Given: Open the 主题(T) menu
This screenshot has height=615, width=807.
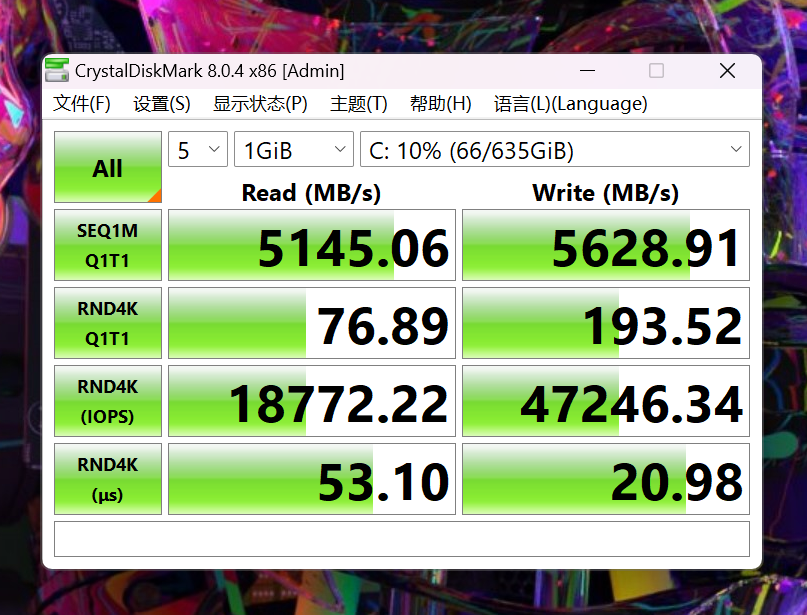Looking at the screenshot, I should click(358, 103).
